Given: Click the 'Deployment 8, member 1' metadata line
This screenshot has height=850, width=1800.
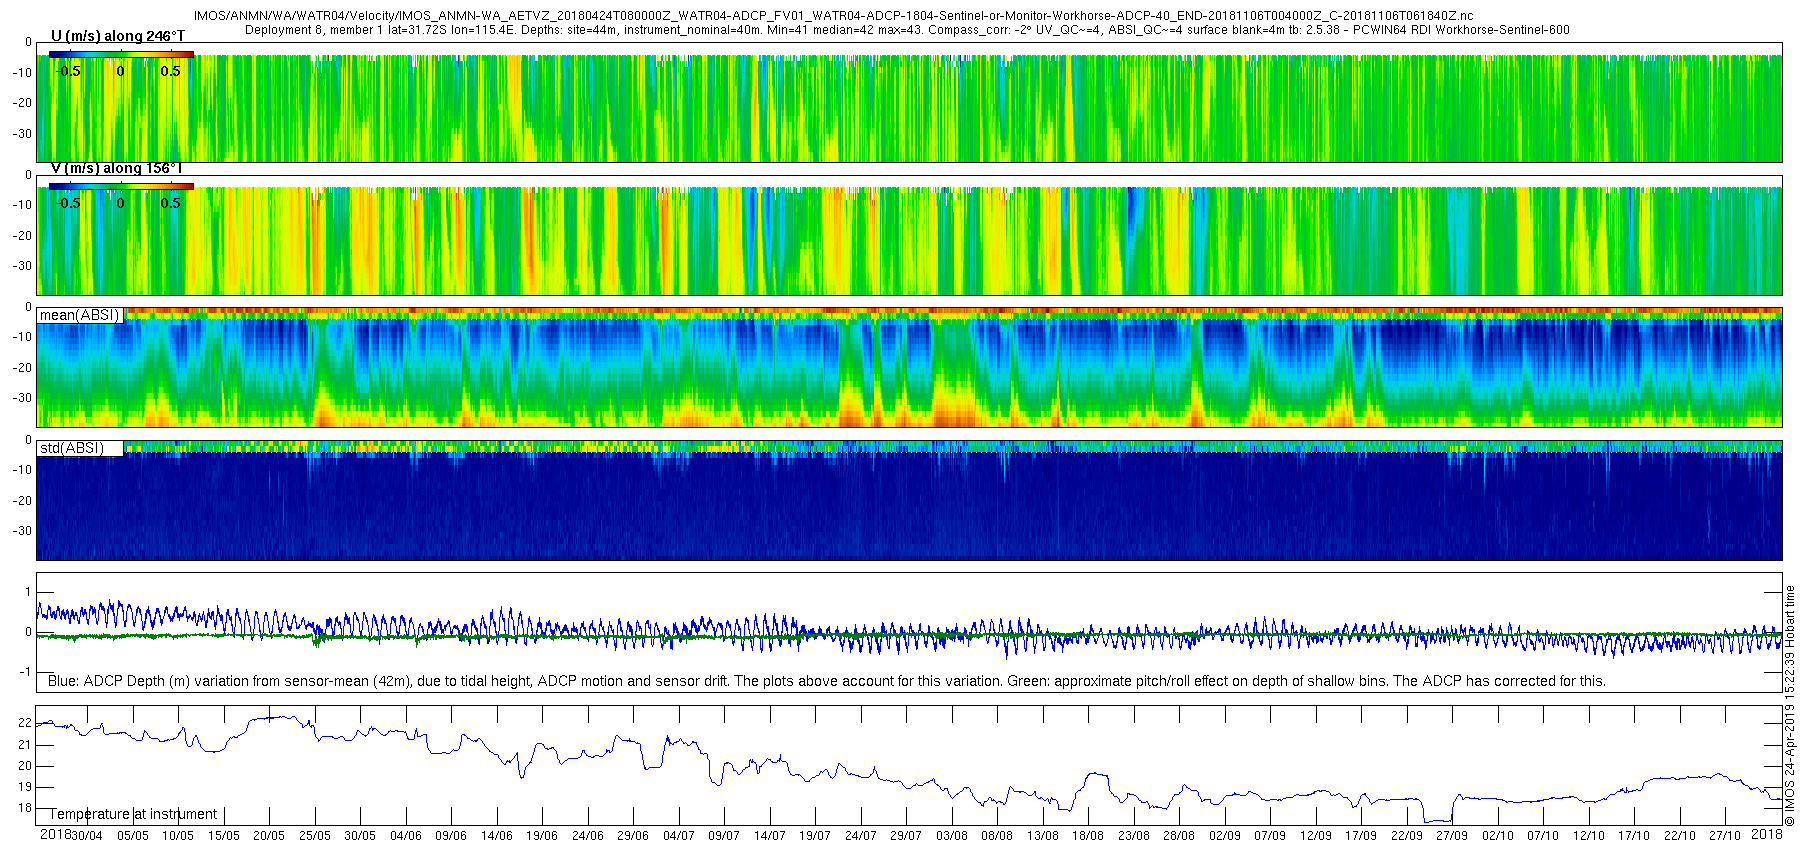Looking at the screenshot, I should pos(907,30).
